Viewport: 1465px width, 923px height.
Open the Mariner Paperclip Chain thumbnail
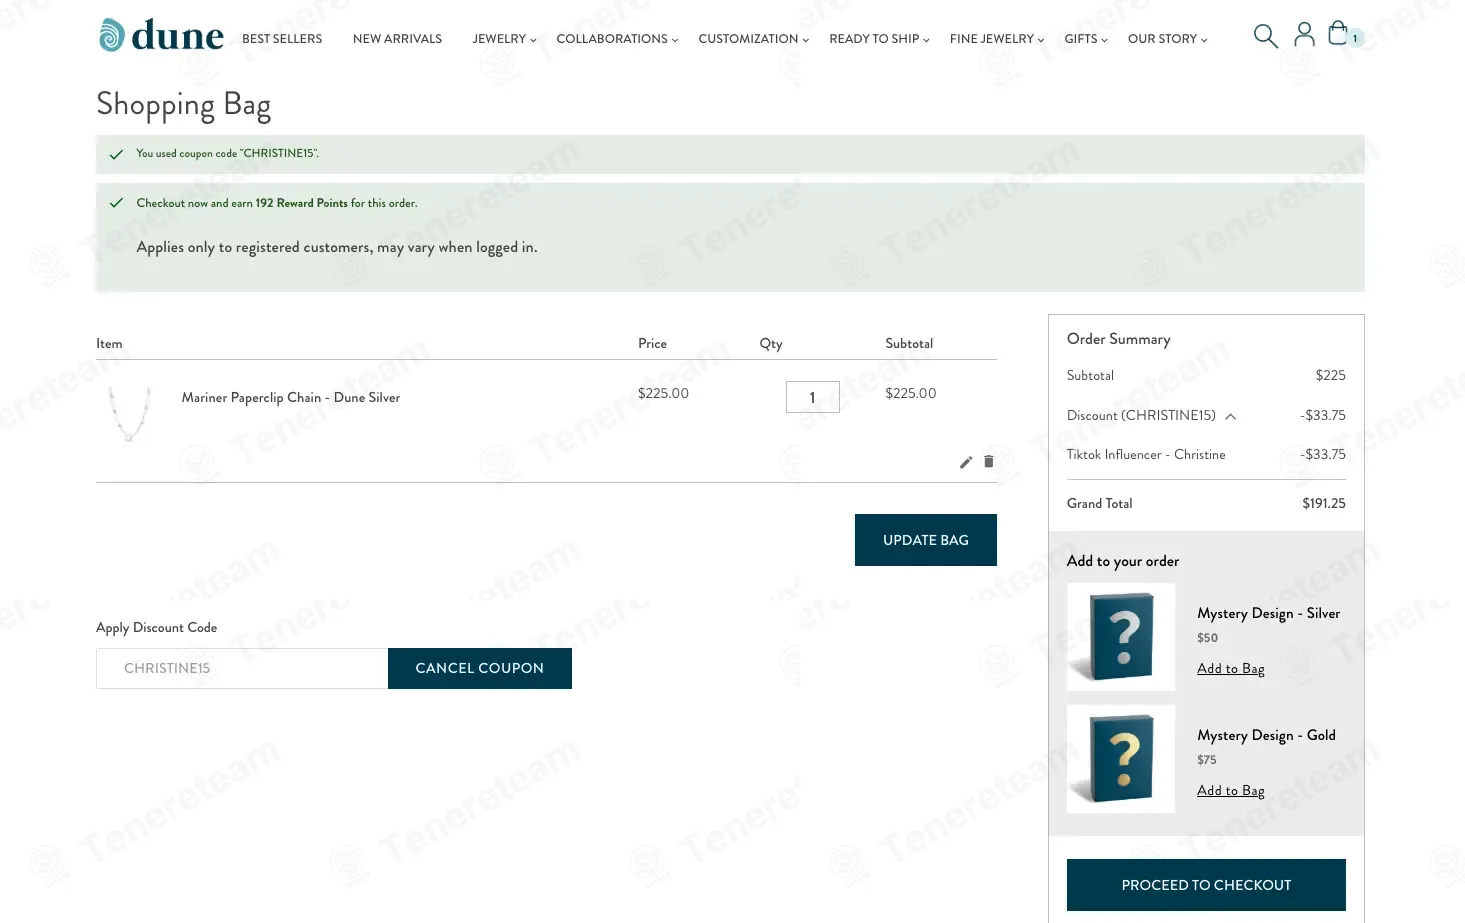point(129,413)
